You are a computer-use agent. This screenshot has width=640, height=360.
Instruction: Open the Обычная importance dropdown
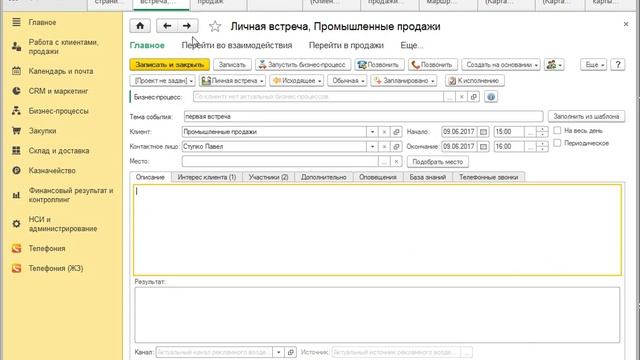click(347, 81)
